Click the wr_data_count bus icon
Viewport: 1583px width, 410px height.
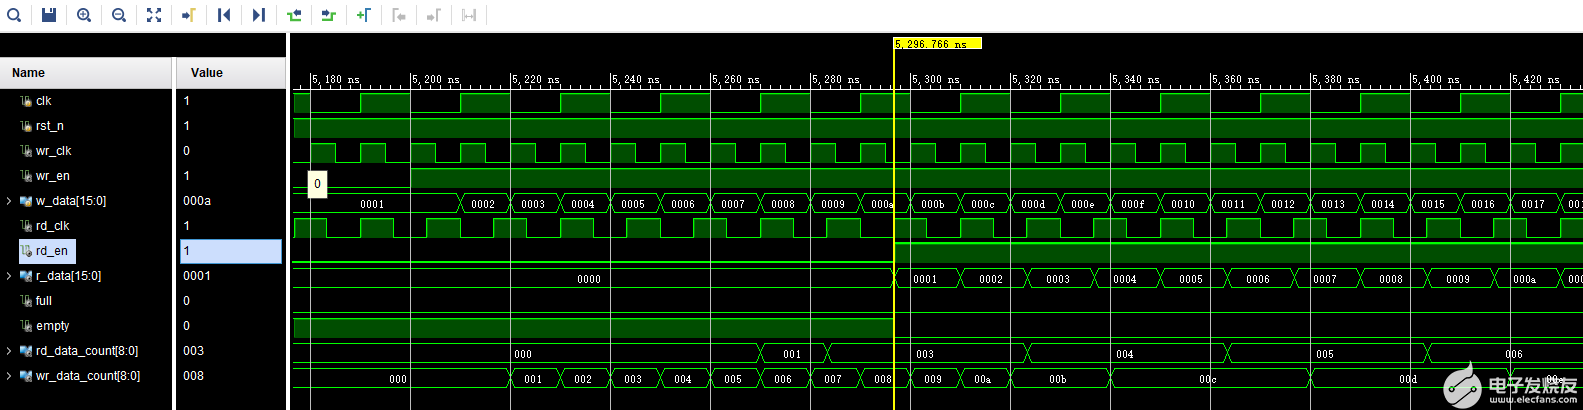tap(26, 376)
